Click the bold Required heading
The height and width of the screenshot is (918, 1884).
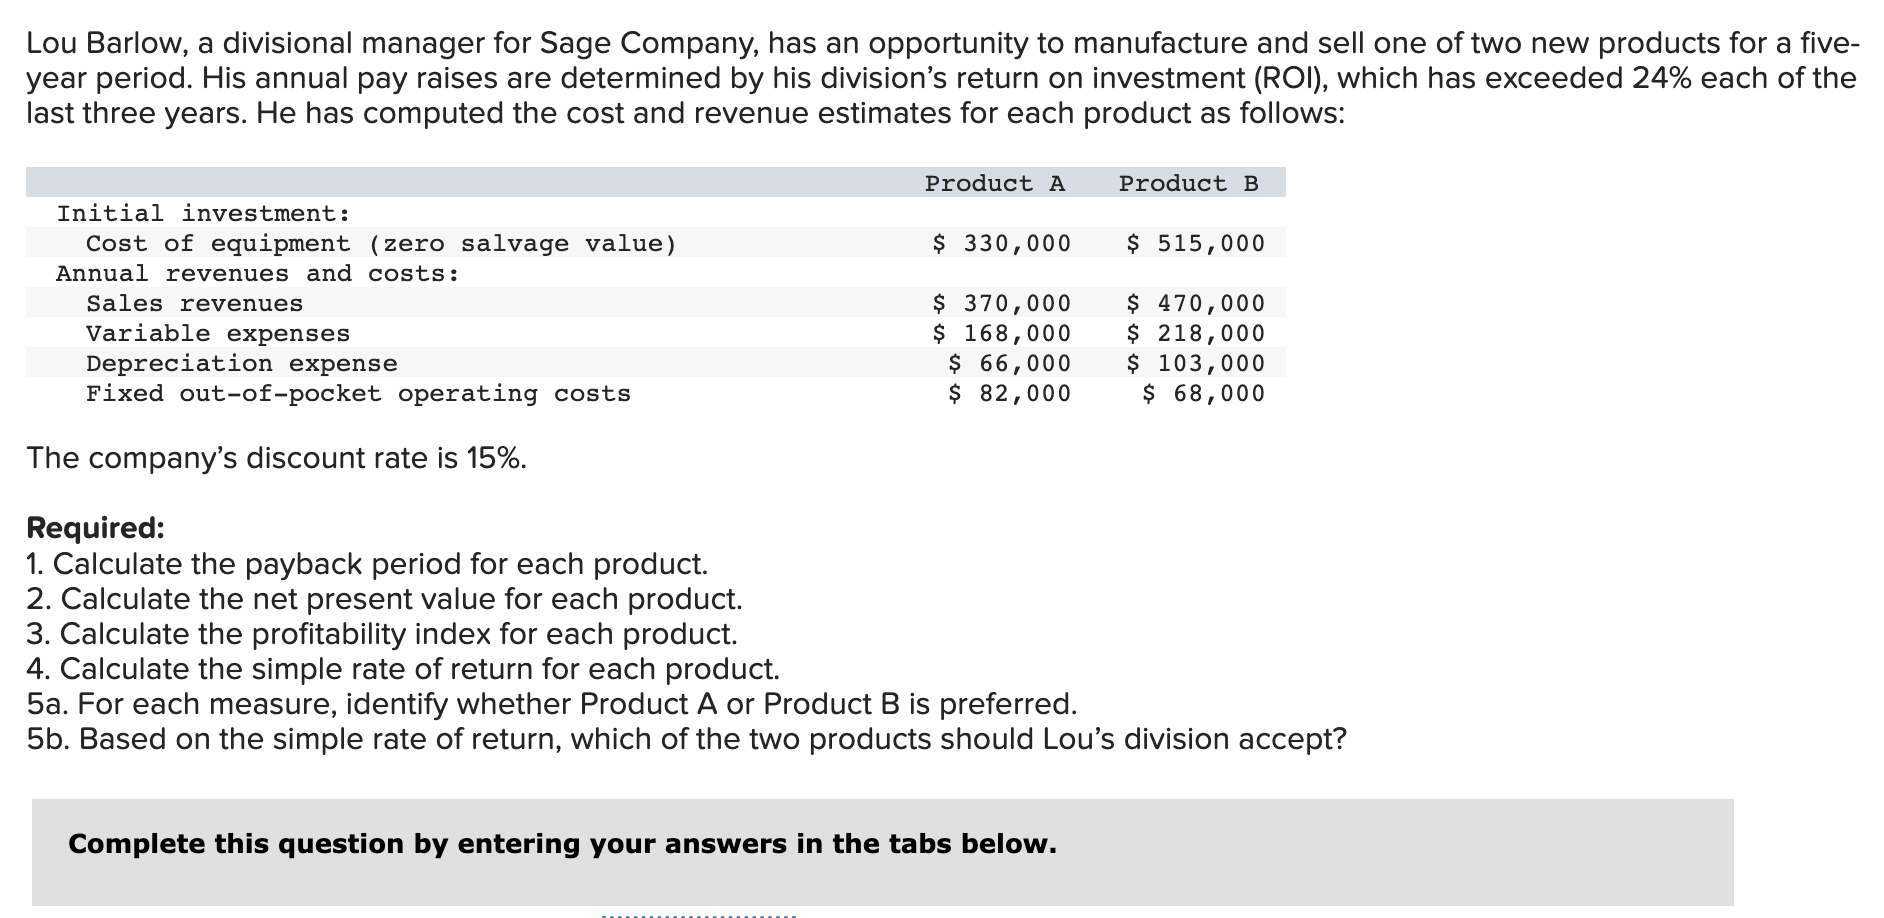(95, 528)
